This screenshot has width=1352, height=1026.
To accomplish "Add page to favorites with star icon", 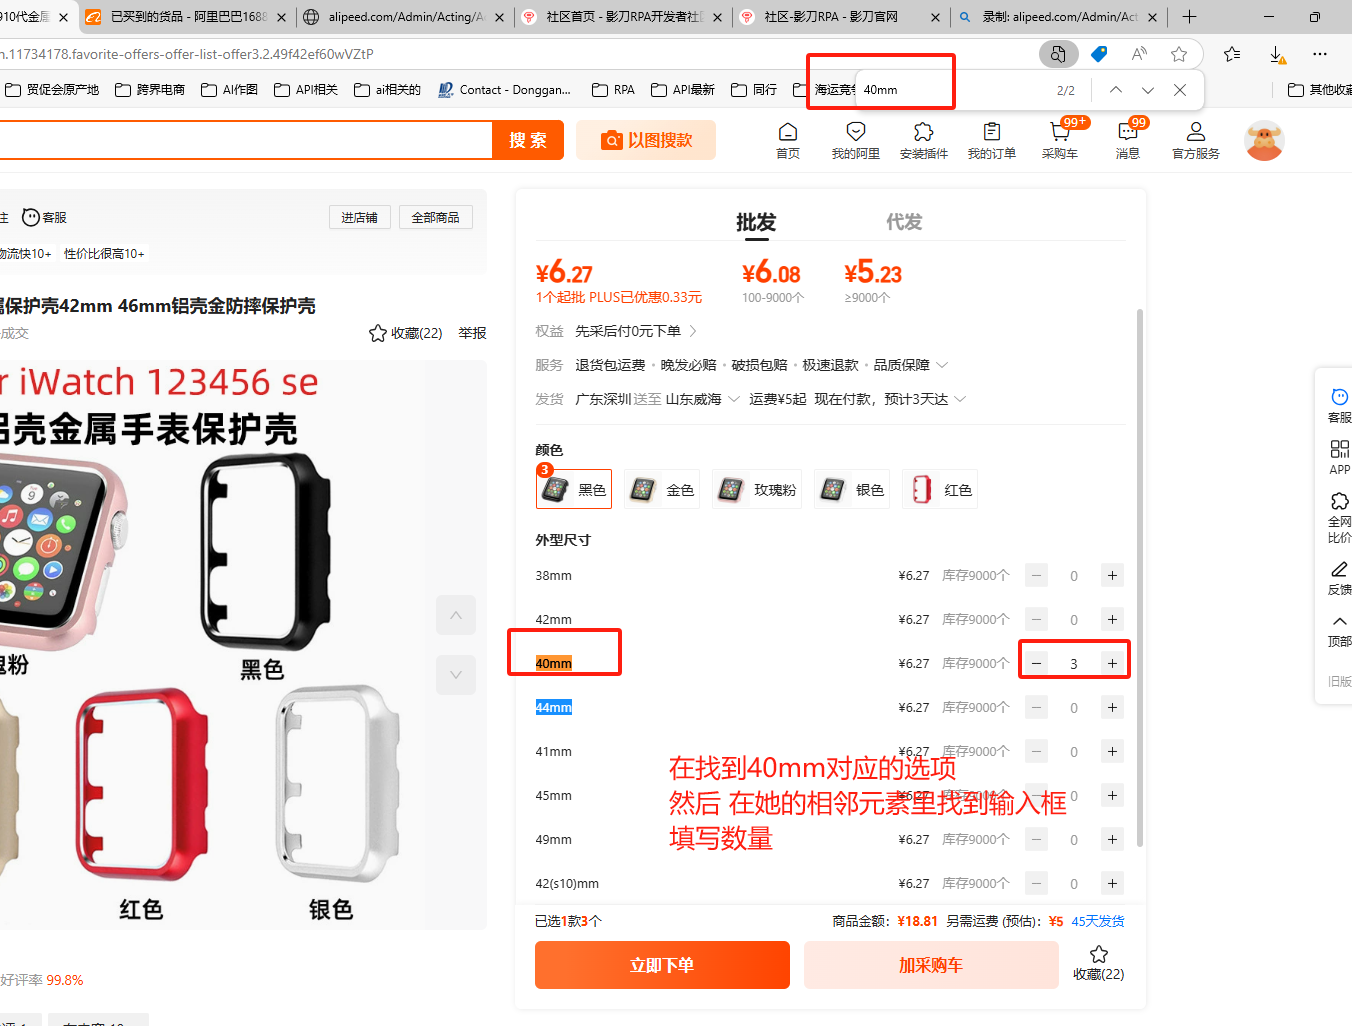I will (x=1179, y=54).
